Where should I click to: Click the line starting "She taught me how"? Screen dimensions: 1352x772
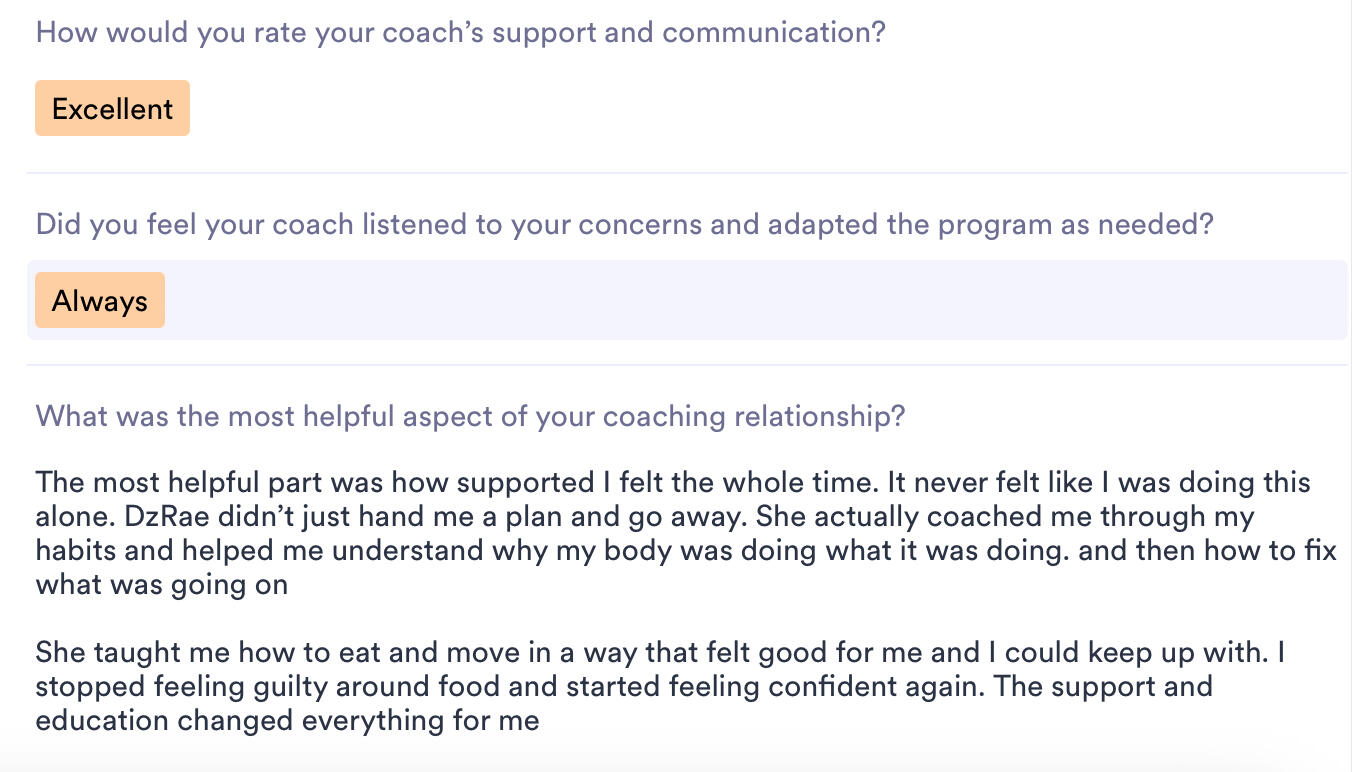coord(660,653)
